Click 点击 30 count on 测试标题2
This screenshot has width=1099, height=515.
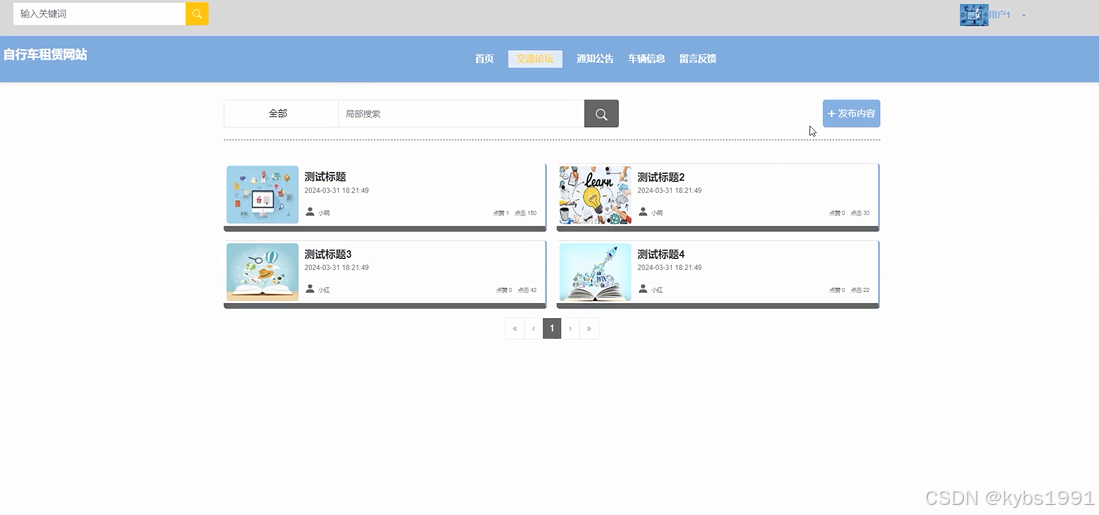(x=860, y=213)
